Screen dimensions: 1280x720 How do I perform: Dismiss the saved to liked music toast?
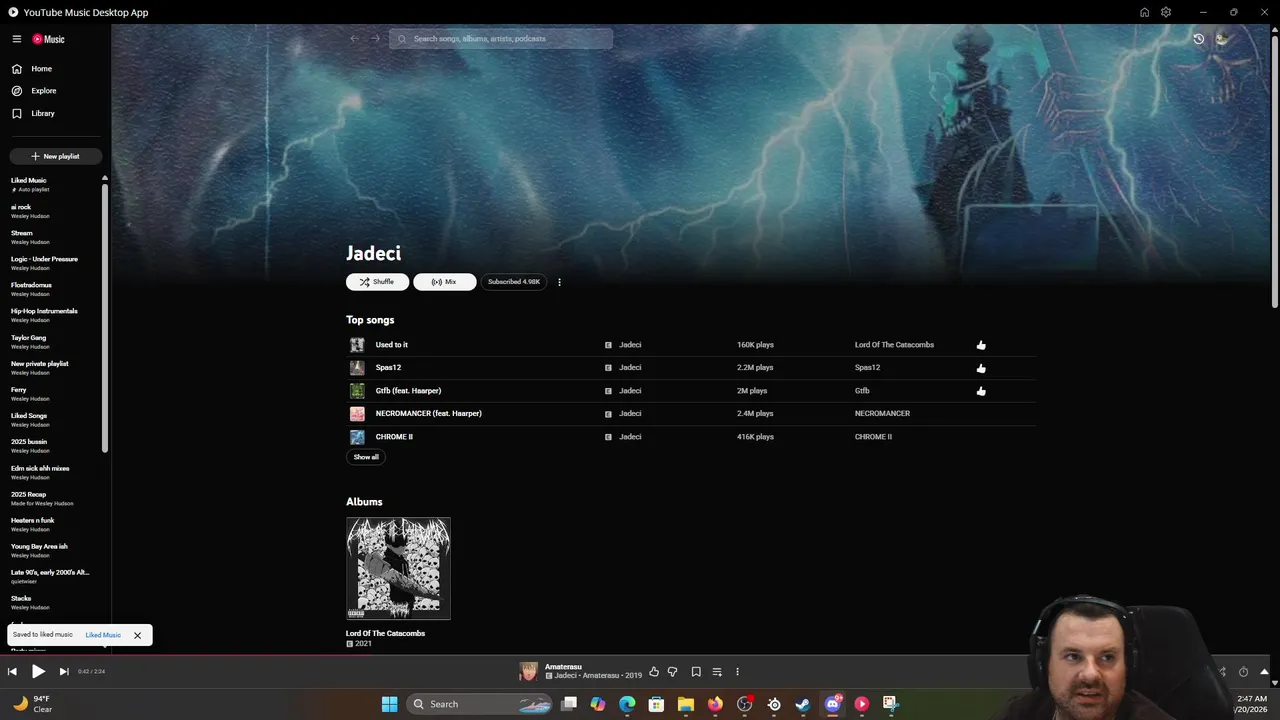pos(138,635)
